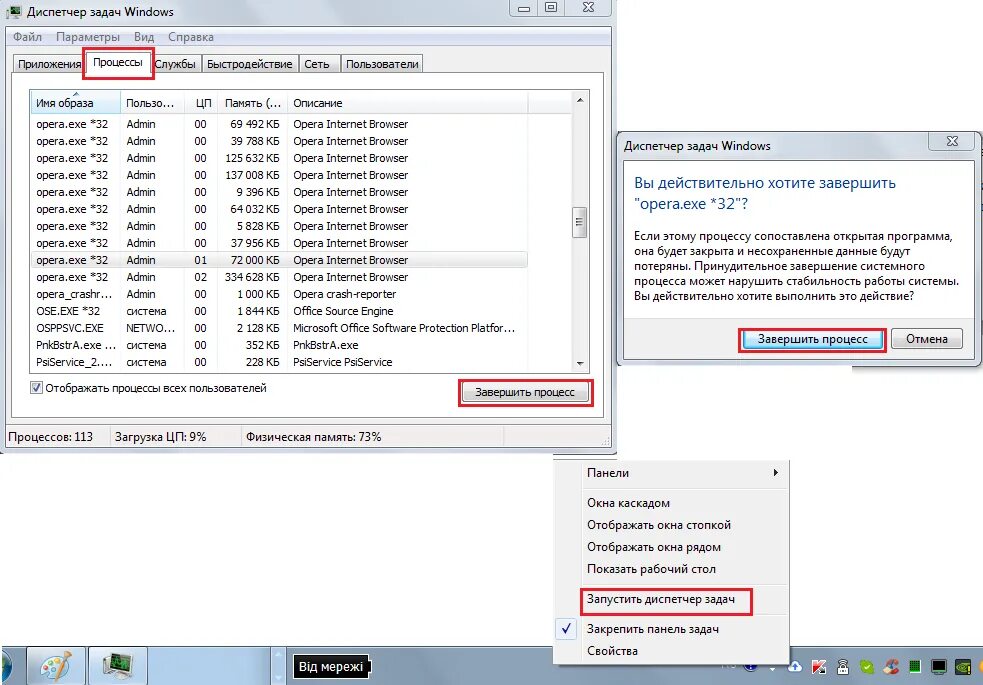Choose Отображать окна стопкой
The image size is (983, 685).
[x=659, y=525]
